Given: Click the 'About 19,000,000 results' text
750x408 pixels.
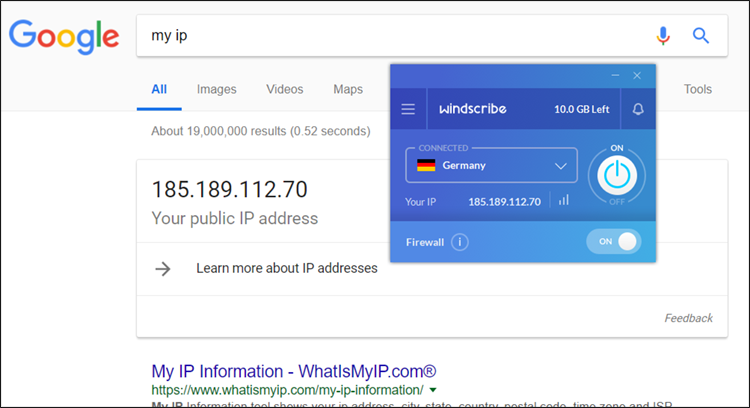Looking at the screenshot, I should (x=261, y=131).
